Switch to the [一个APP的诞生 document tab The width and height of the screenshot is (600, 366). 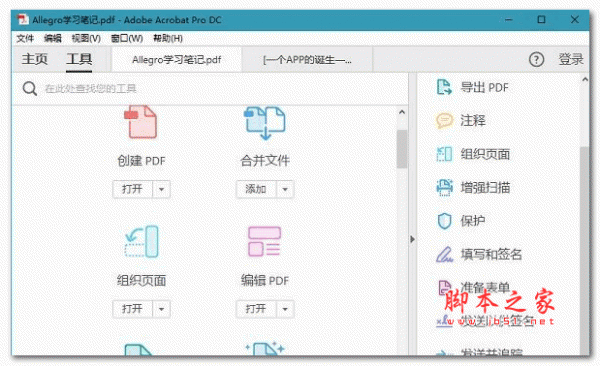(x=307, y=60)
